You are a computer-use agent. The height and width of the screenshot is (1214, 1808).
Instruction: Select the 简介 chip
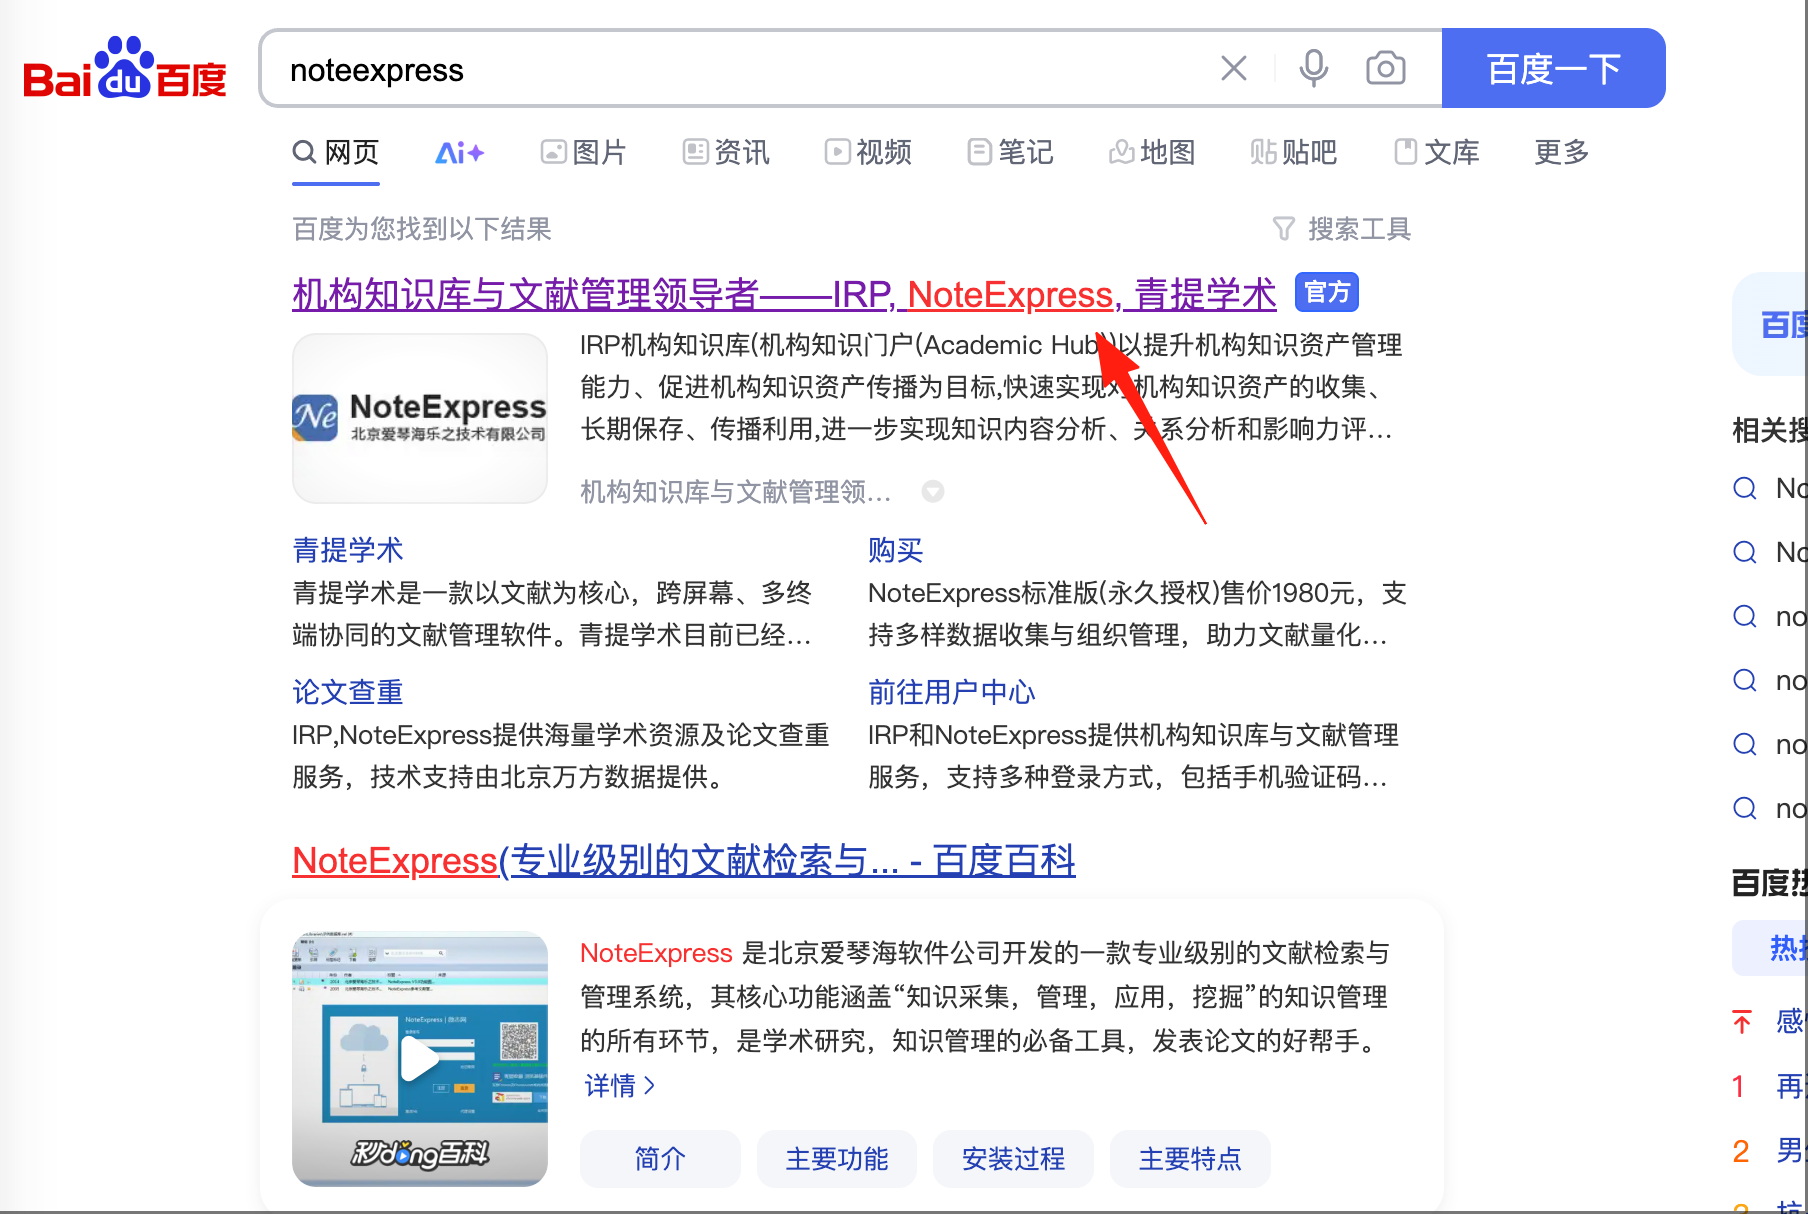(660, 1159)
